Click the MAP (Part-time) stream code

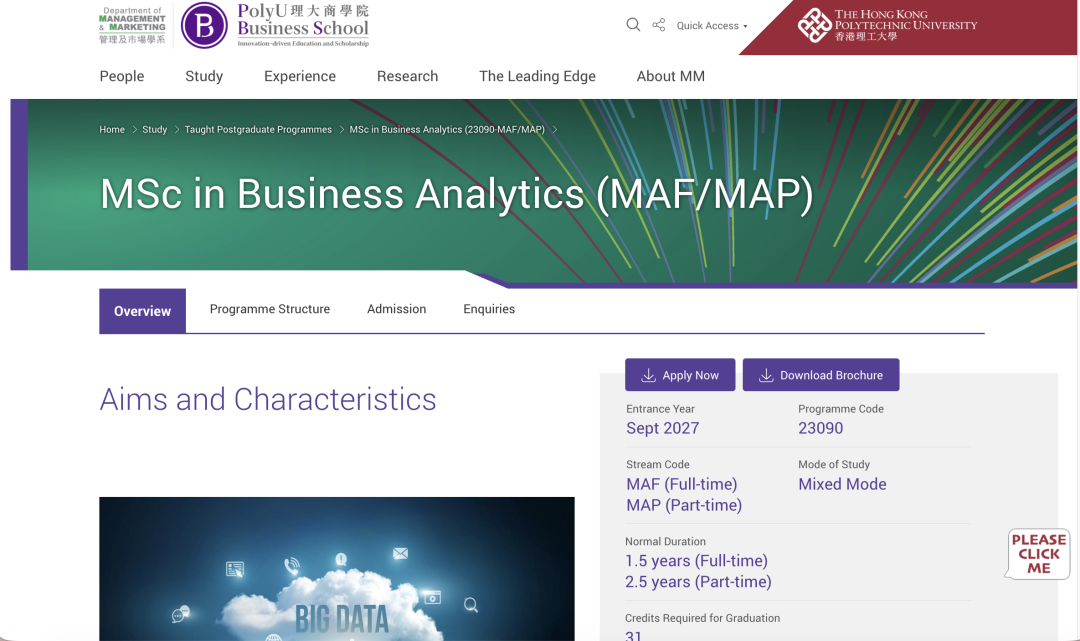coord(684,505)
